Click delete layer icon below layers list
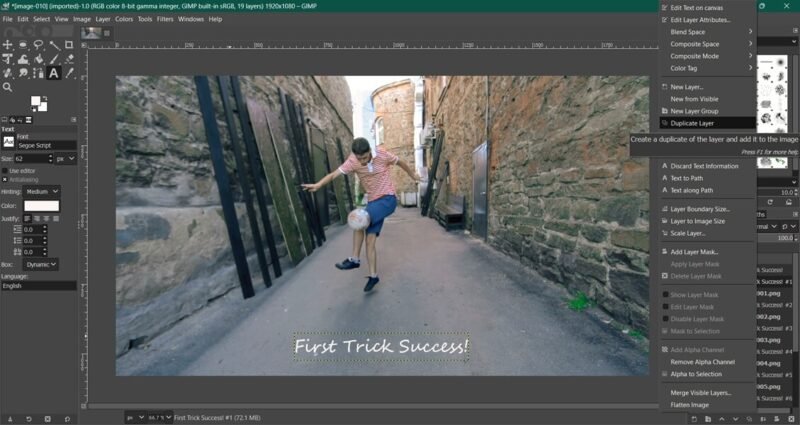 (x=791, y=419)
